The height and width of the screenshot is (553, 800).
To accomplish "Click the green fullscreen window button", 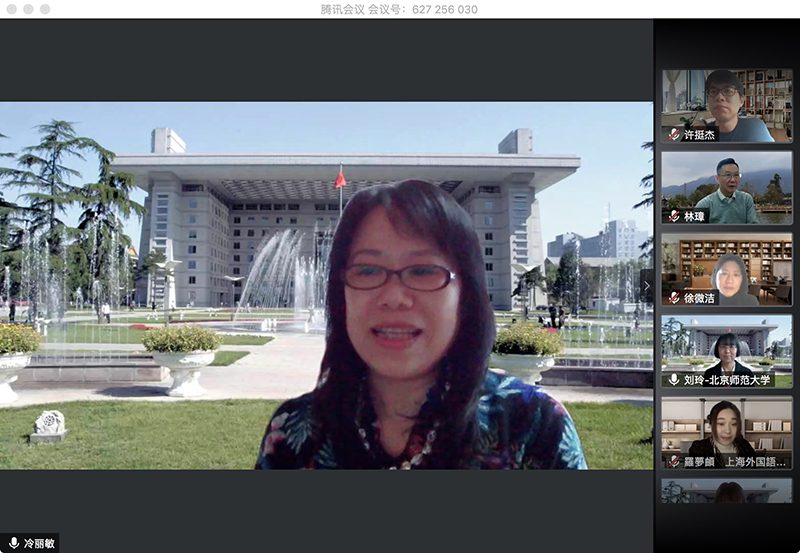I will (x=45, y=9).
